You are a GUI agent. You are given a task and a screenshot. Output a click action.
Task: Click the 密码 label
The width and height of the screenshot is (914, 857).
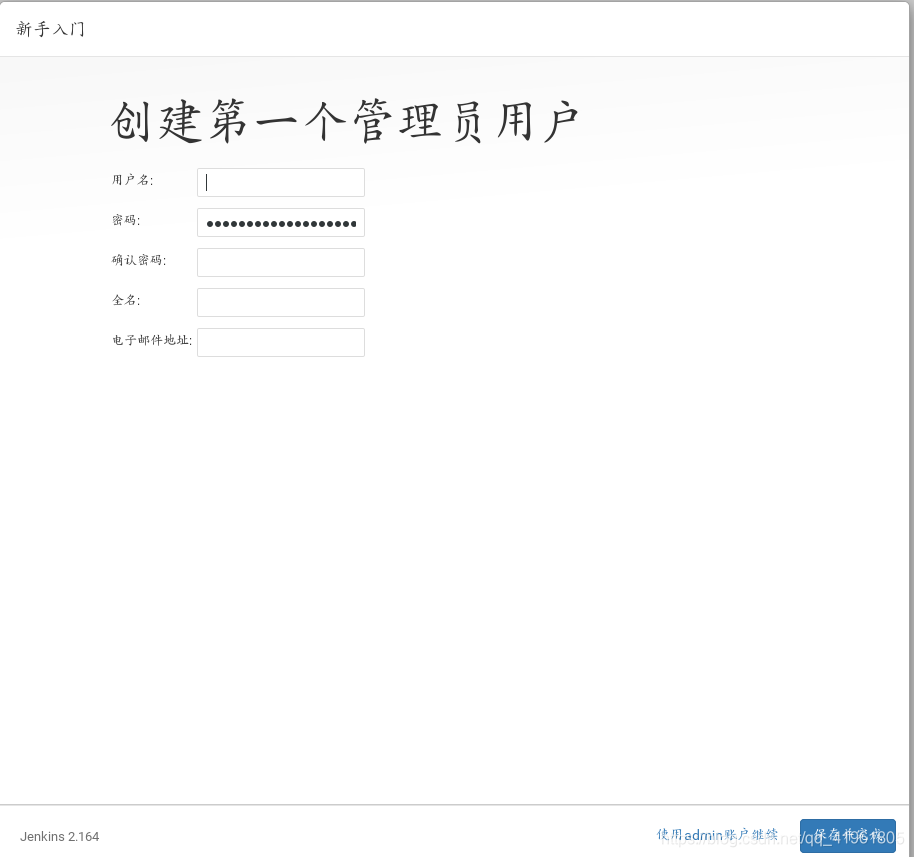tap(126, 220)
